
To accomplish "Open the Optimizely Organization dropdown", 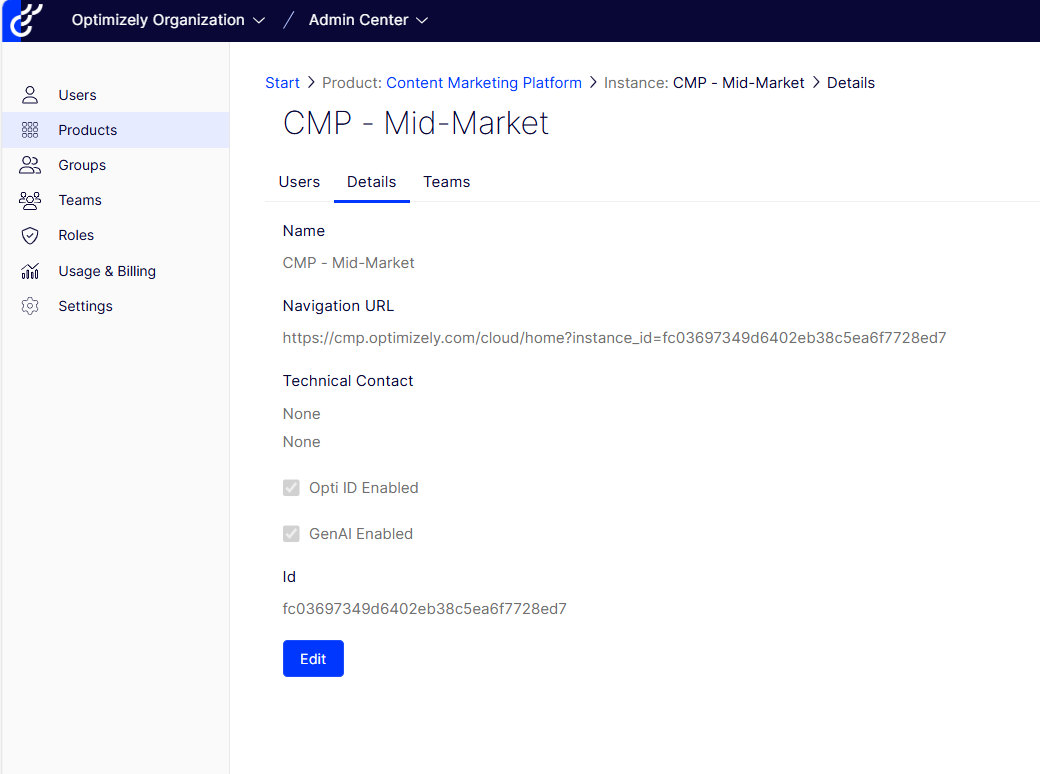I will pyautogui.click(x=168, y=20).
